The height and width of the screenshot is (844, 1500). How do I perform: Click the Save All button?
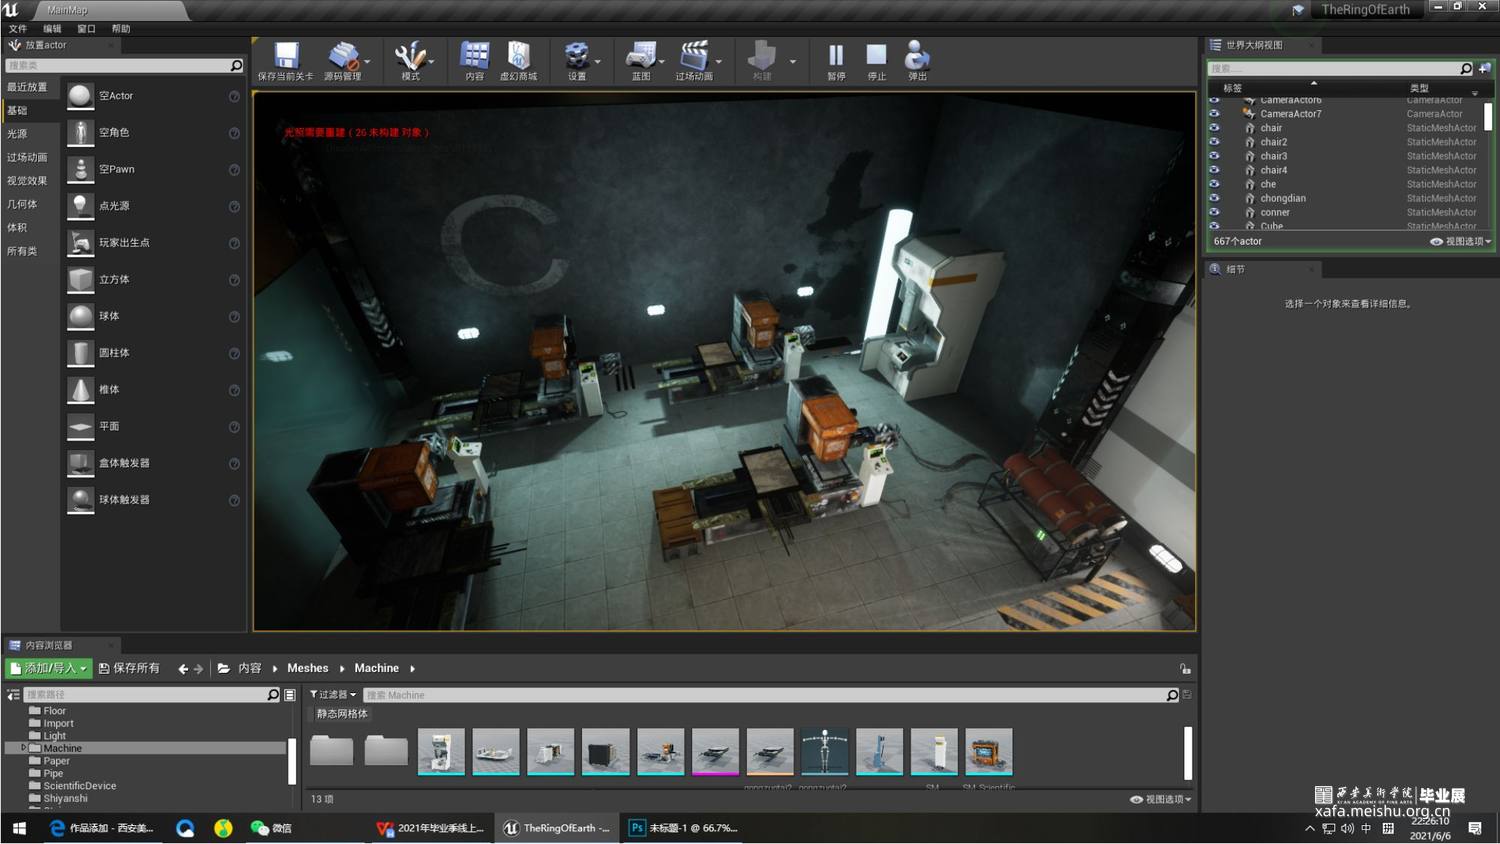pyautogui.click(x=130, y=668)
